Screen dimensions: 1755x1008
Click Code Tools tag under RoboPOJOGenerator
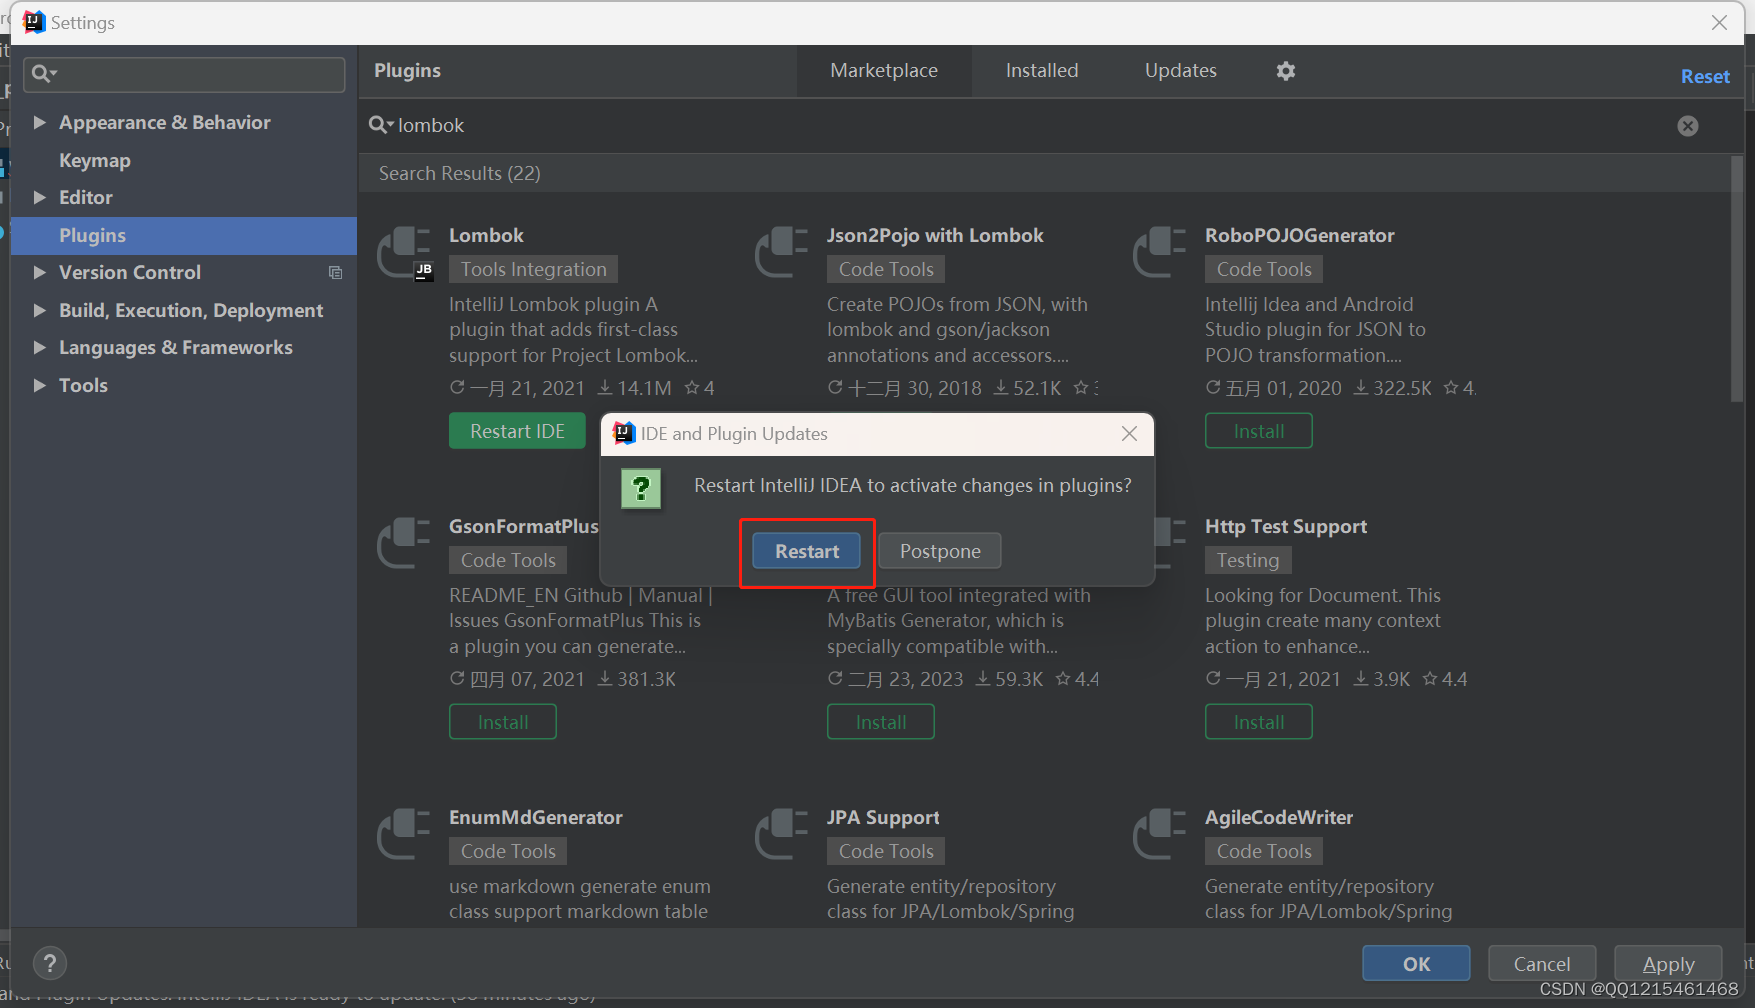[x=1264, y=269]
